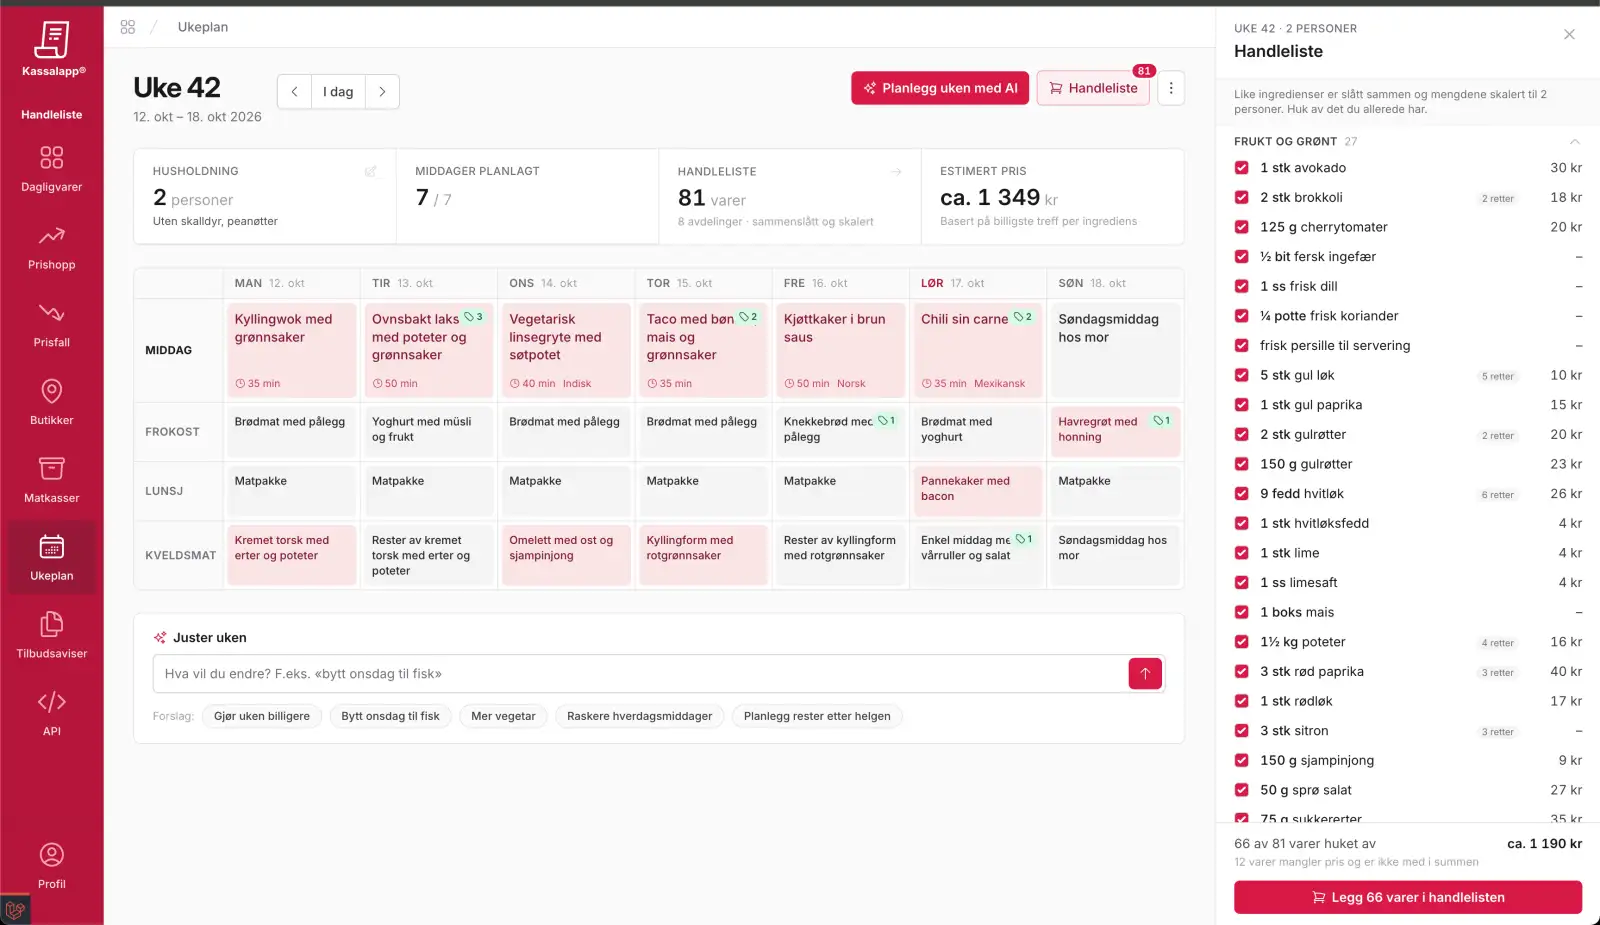Uncheck 1½ kg poteter
This screenshot has width=1600, height=925.
1242,642
